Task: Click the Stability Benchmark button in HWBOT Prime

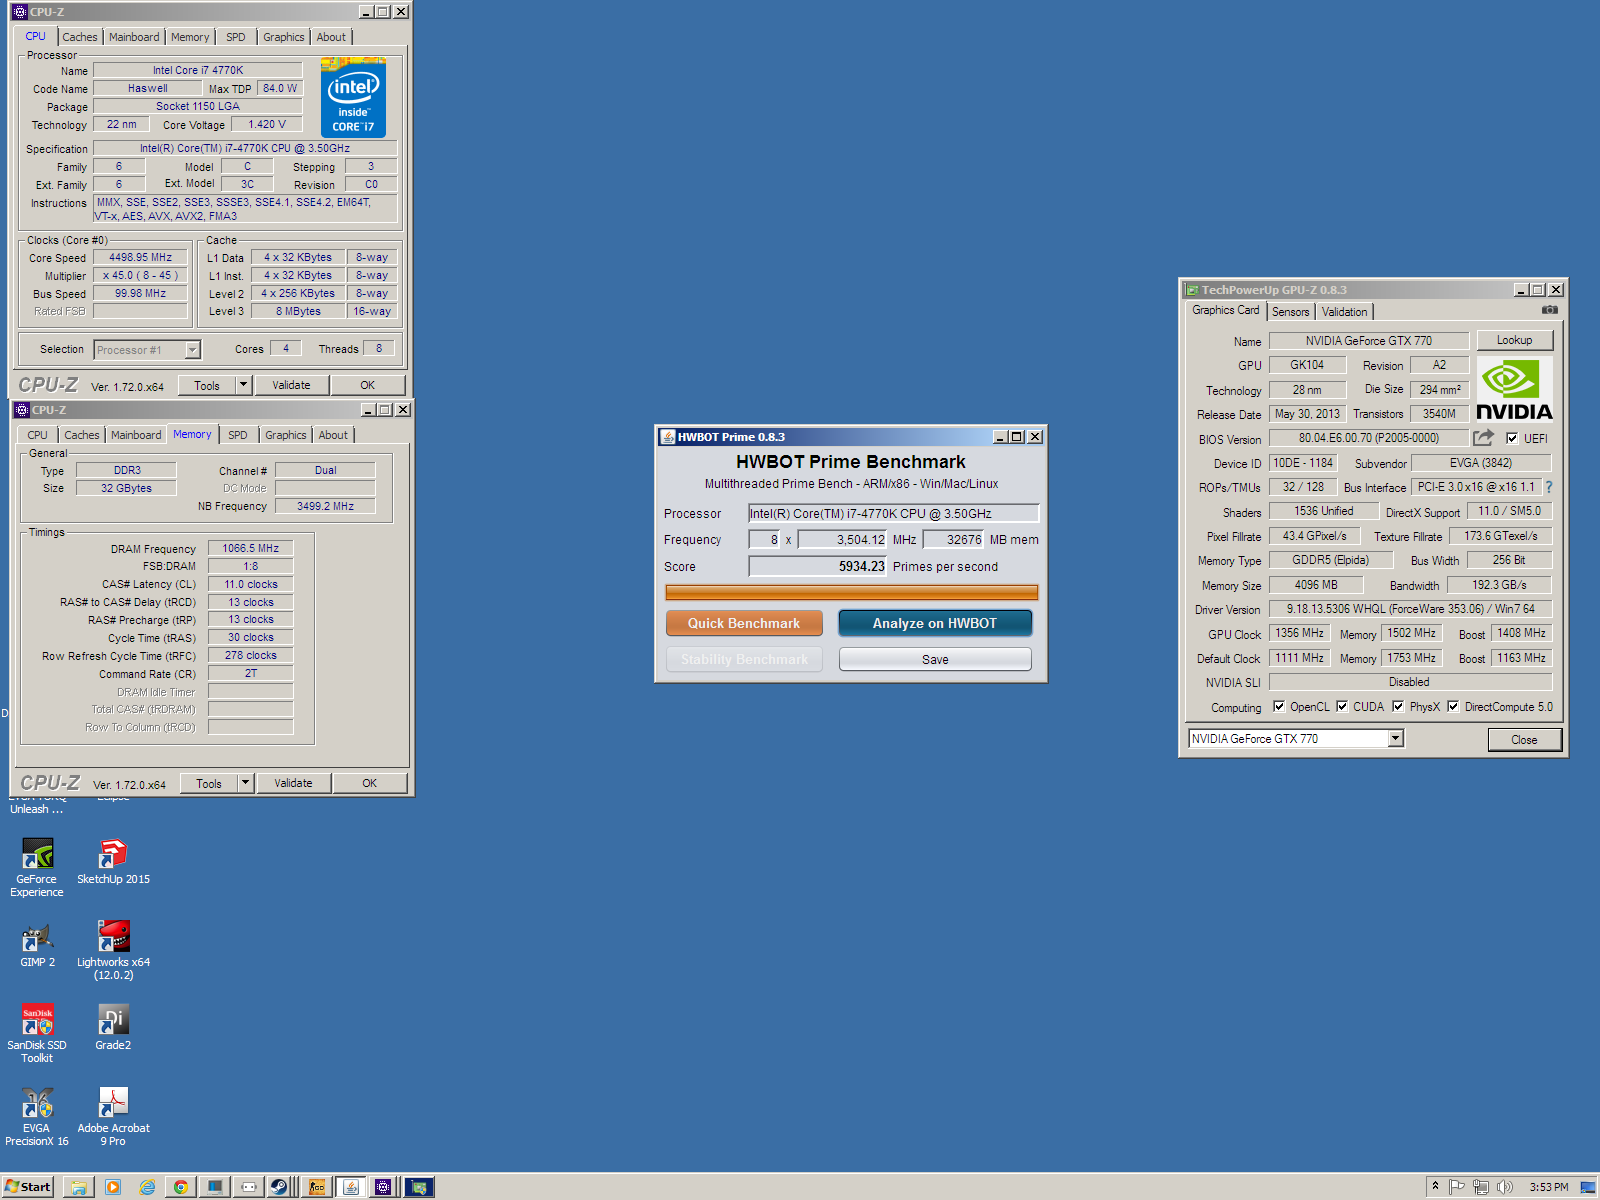Action: [x=744, y=659]
